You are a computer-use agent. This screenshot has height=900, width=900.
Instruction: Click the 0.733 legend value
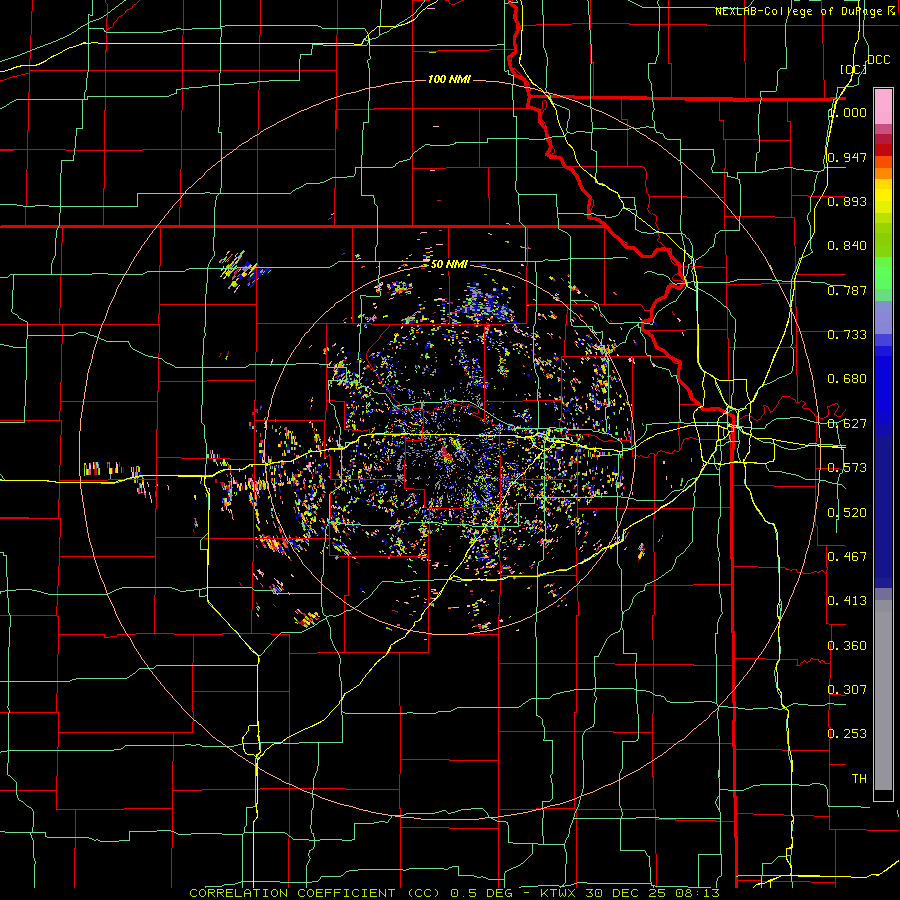point(847,335)
